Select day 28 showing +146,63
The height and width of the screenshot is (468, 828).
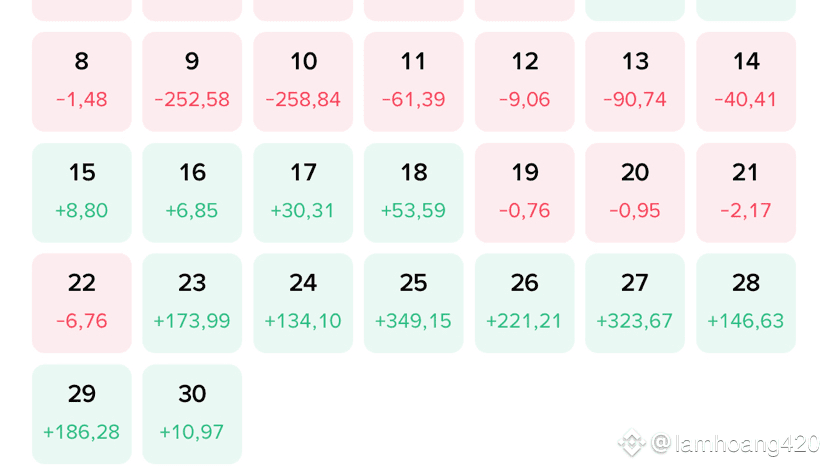pyautogui.click(x=746, y=303)
